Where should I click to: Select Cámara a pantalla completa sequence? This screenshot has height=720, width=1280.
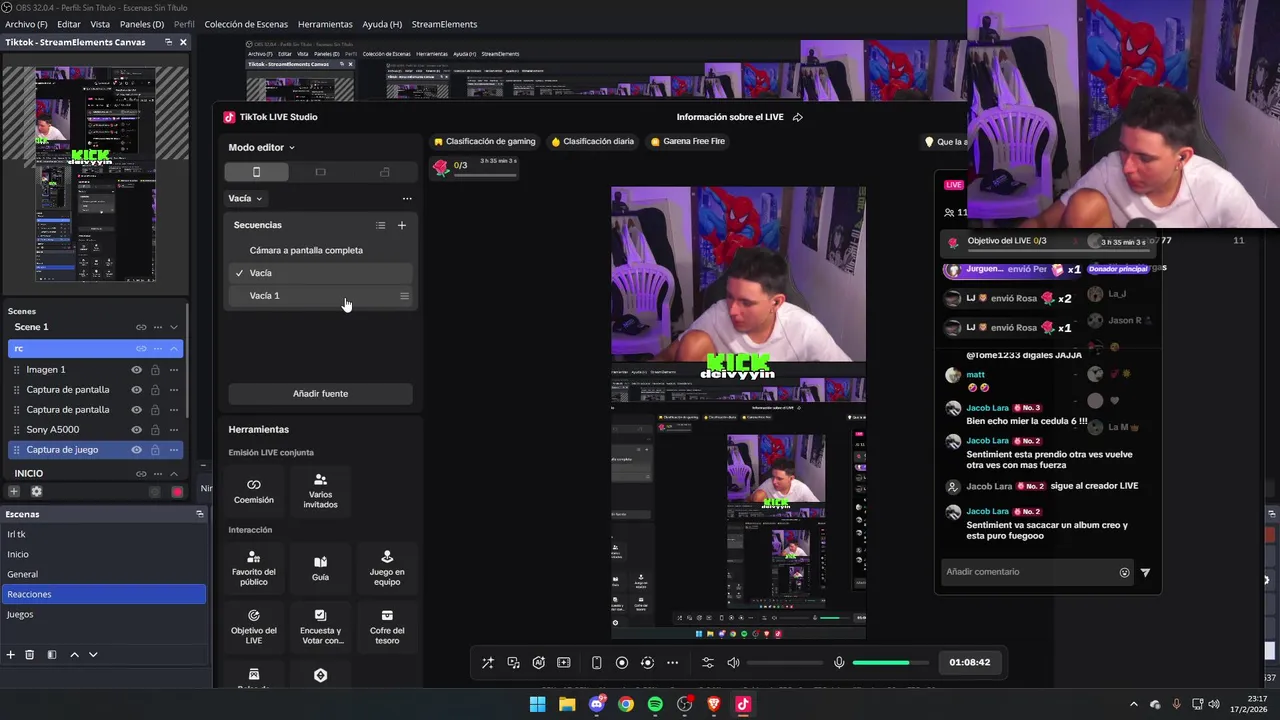pyautogui.click(x=320, y=250)
